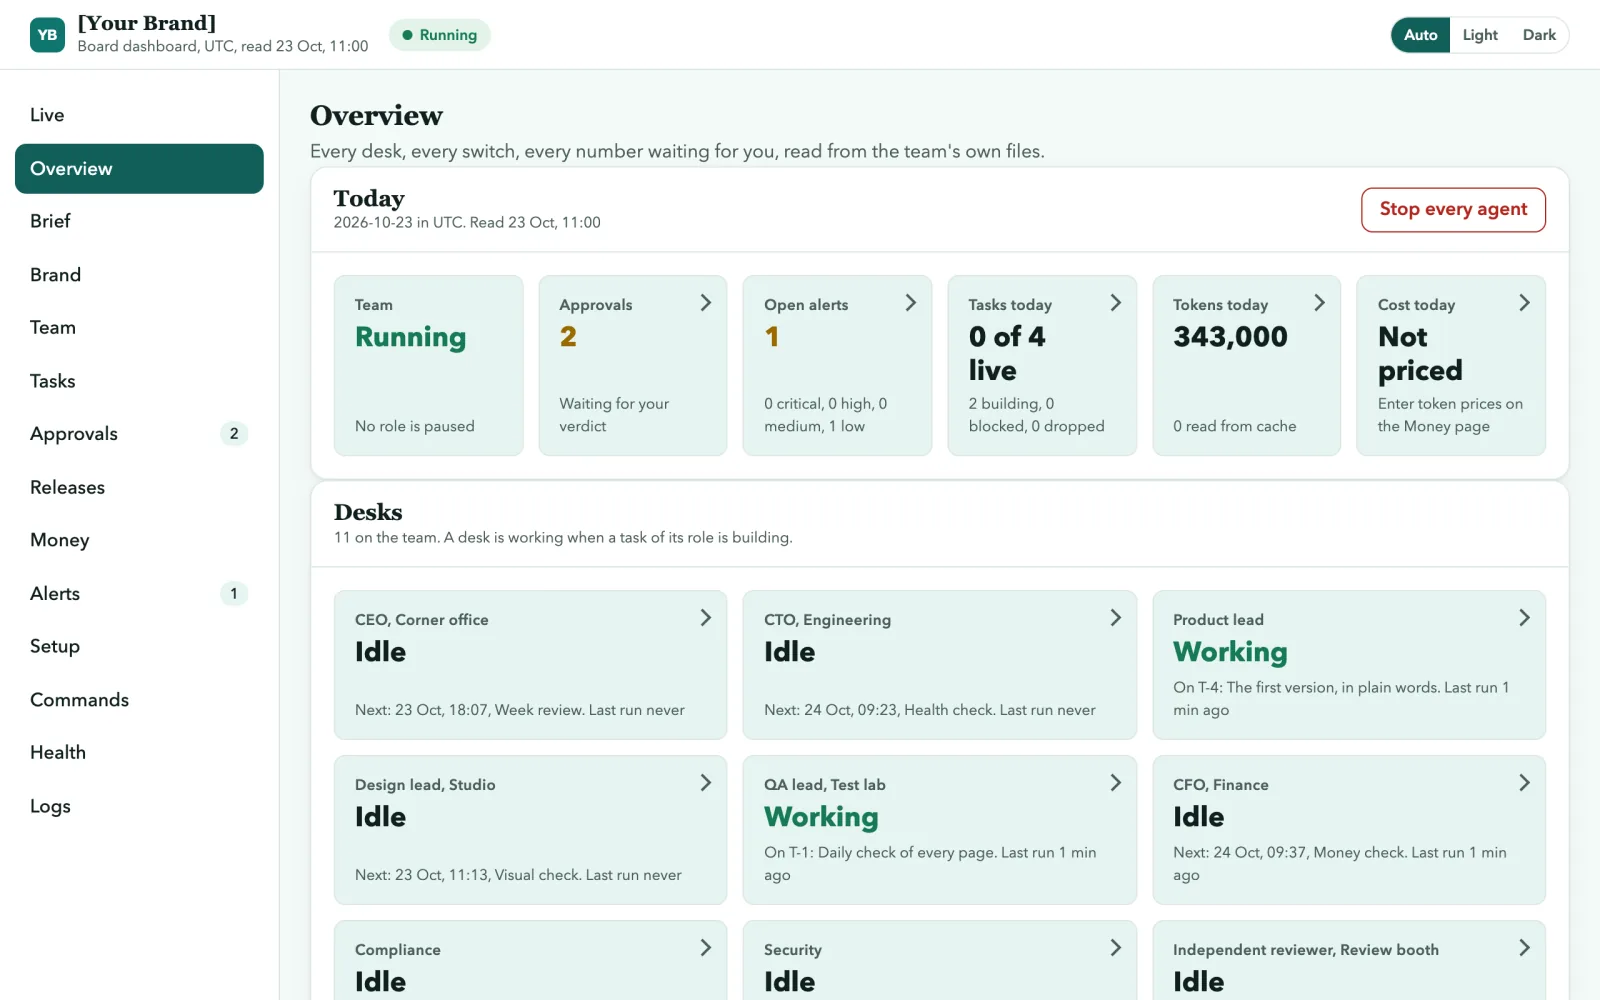The width and height of the screenshot is (1600, 1000).
Task: Click Team Running summary card
Action: tap(428, 366)
